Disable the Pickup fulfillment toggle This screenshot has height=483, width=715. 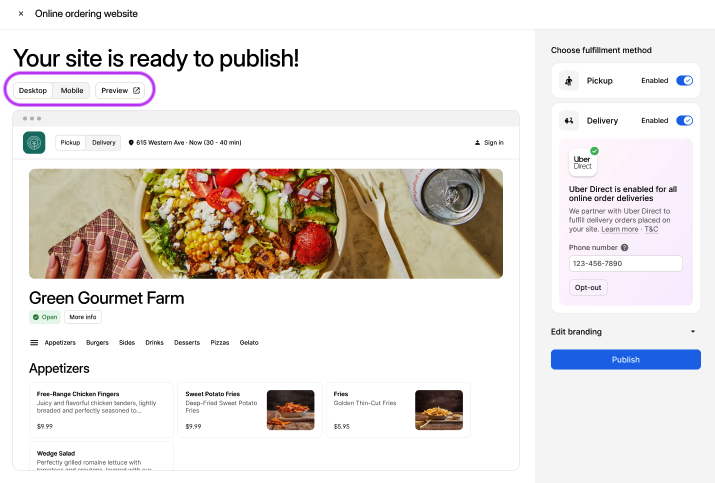click(x=684, y=80)
